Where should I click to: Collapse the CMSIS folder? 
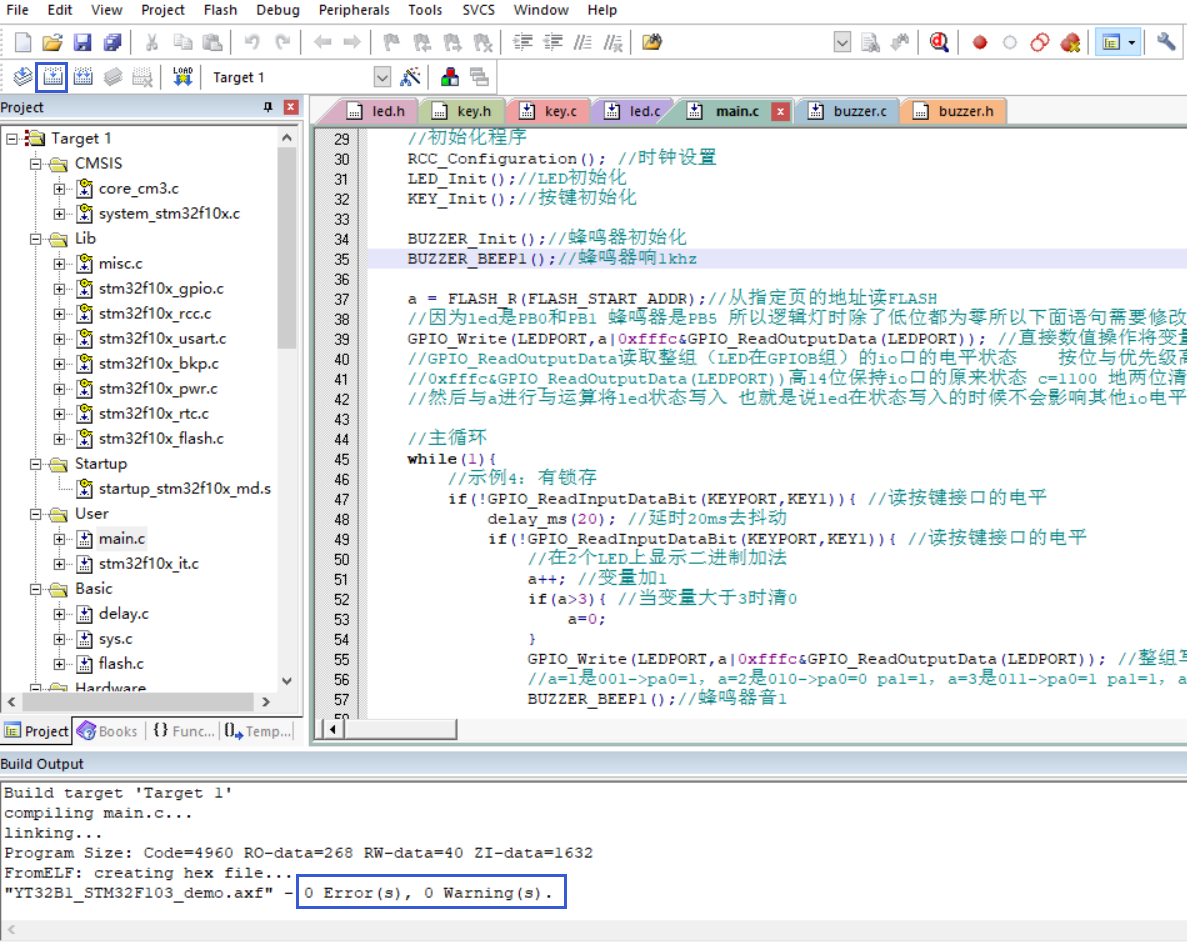[x=36, y=164]
